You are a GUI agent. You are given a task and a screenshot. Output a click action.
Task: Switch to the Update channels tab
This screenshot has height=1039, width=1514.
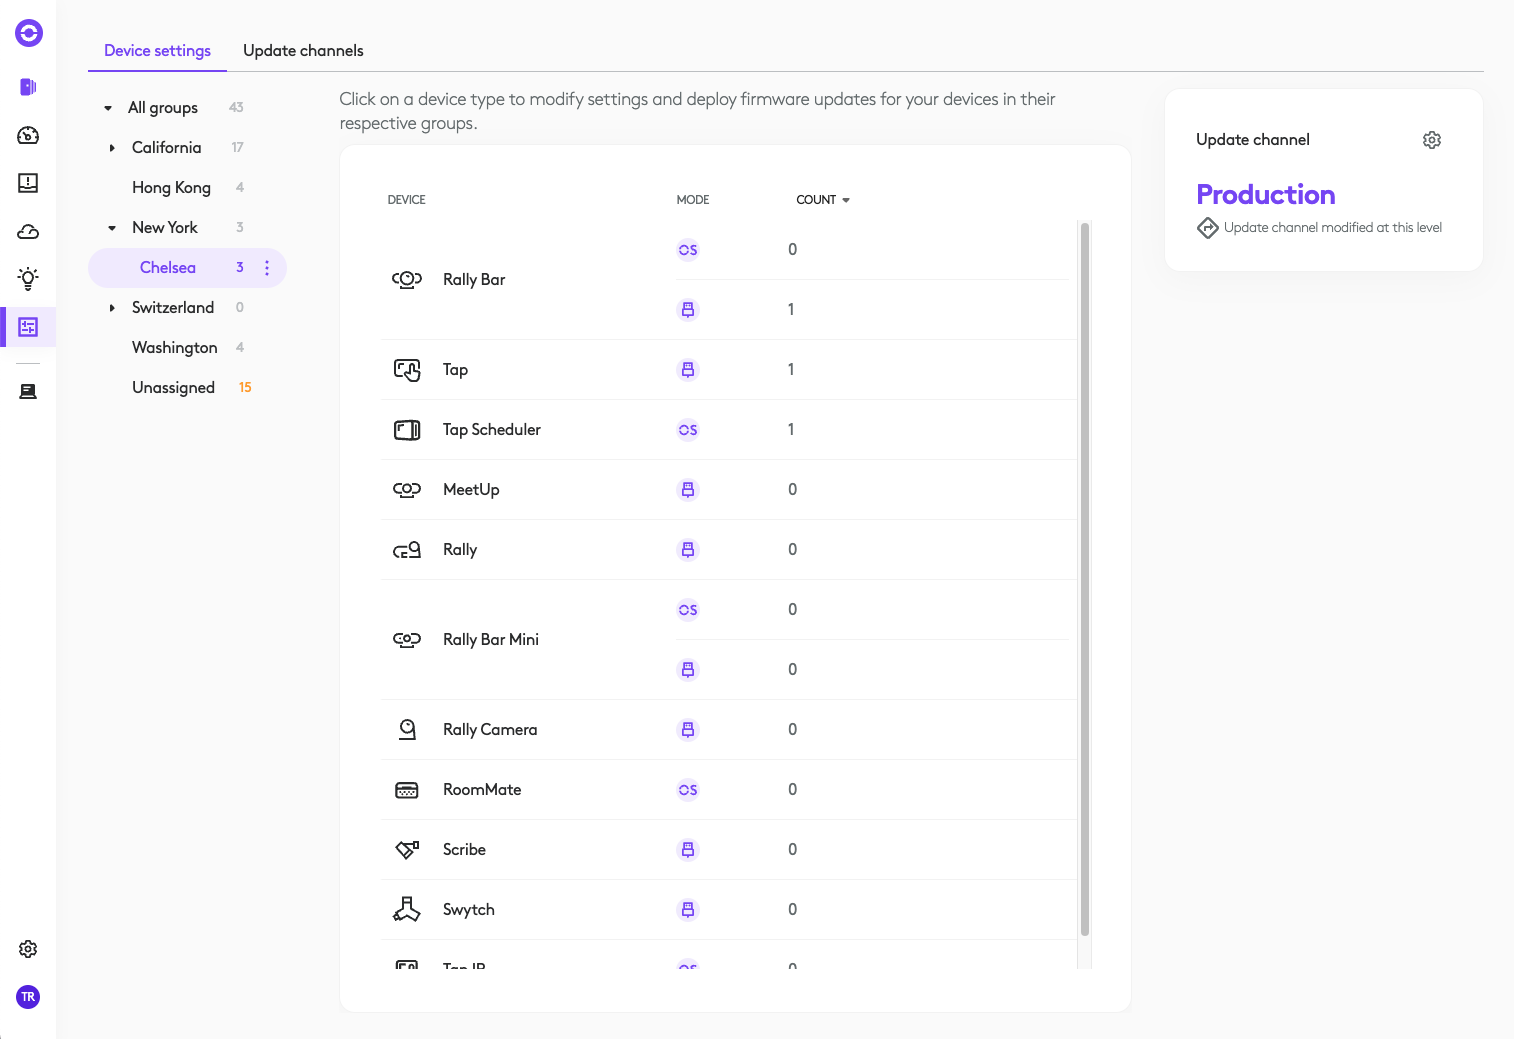[303, 51]
